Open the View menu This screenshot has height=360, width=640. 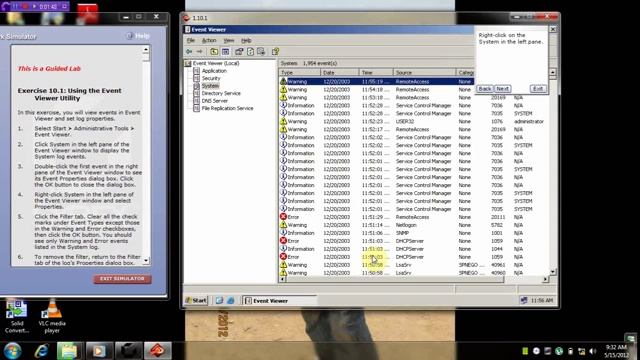[x=229, y=40]
